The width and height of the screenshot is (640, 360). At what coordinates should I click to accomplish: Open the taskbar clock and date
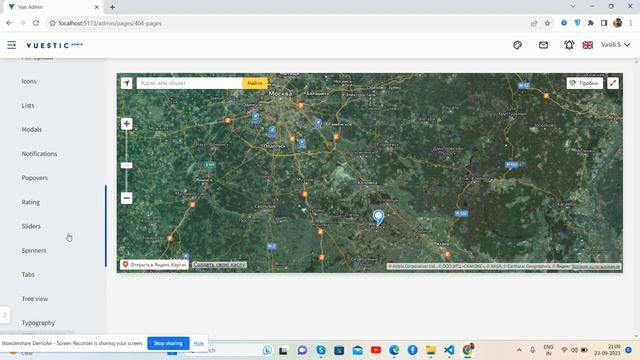click(x=608, y=350)
